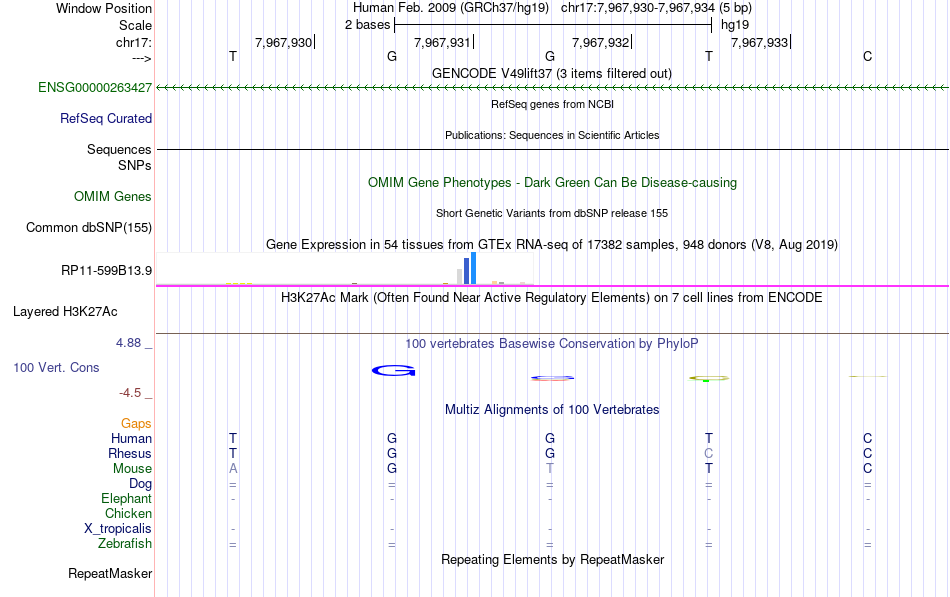Click the Zebrafish species row label
This screenshot has height=597, width=950.
(x=125, y=544)
